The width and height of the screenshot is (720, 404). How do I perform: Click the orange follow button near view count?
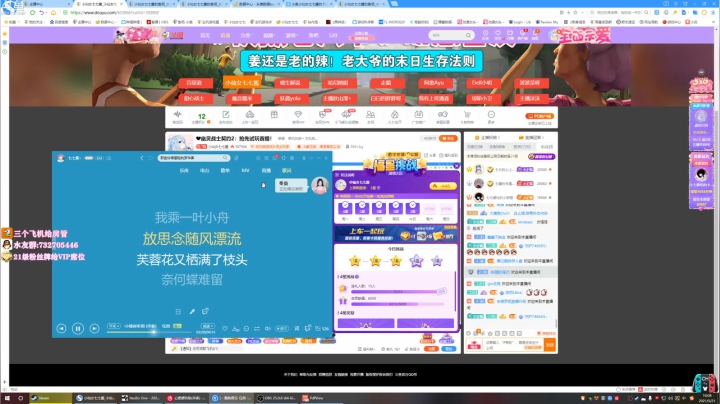[449, 138]
